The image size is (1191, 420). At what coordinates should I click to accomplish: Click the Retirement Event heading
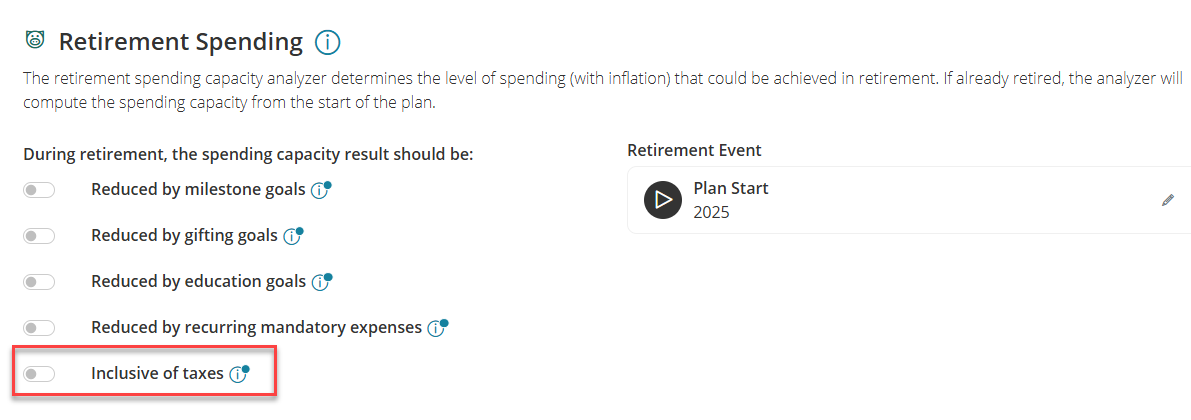pos(694,150)
